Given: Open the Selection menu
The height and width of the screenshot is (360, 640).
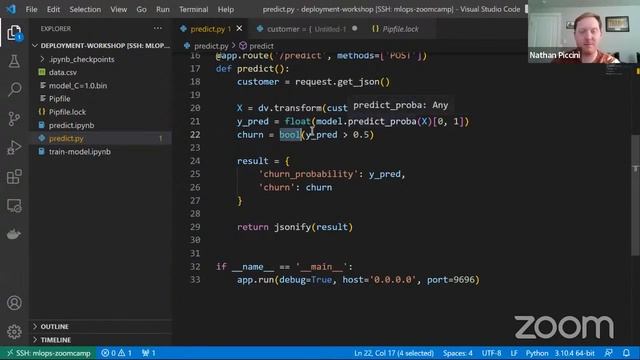Looking at the screenshot, I should pyautogui.click(x=85, y=9).
